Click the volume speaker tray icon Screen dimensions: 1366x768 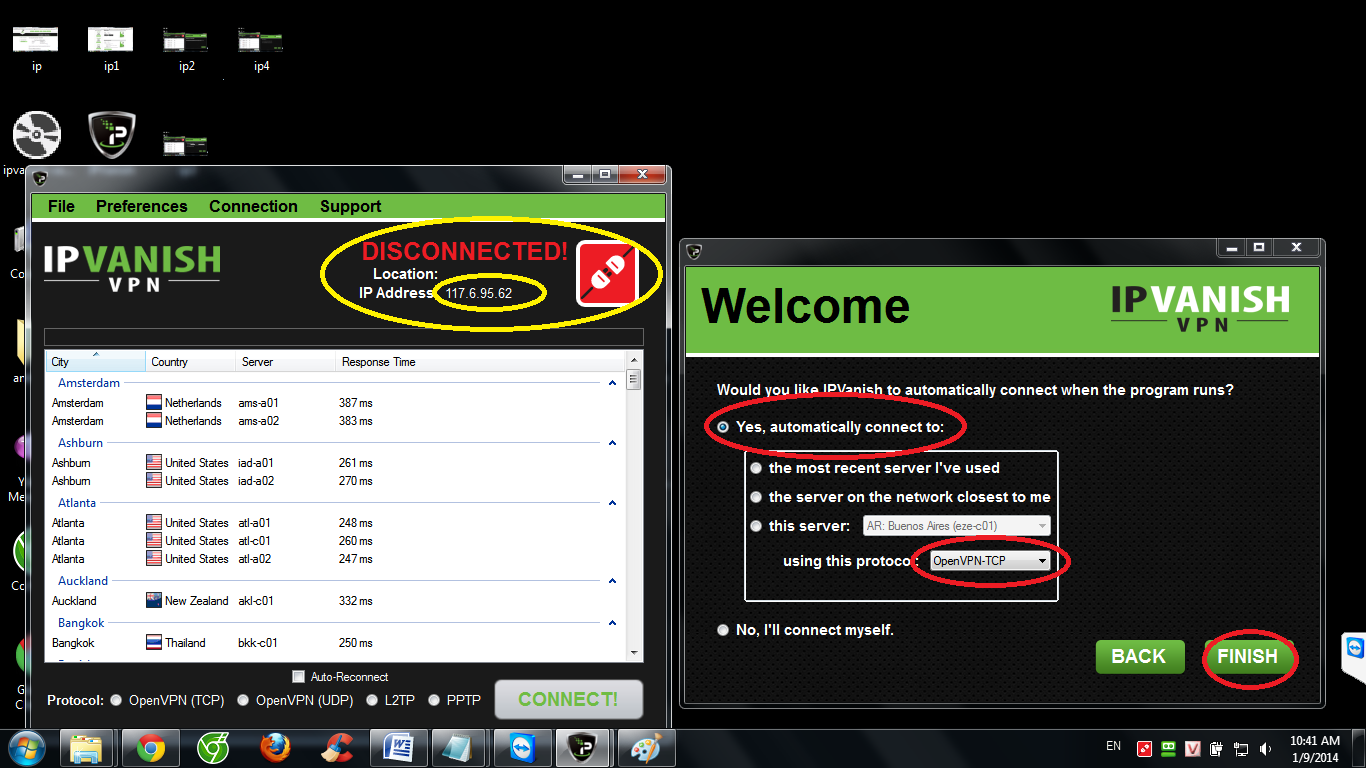coord(1265,748)
